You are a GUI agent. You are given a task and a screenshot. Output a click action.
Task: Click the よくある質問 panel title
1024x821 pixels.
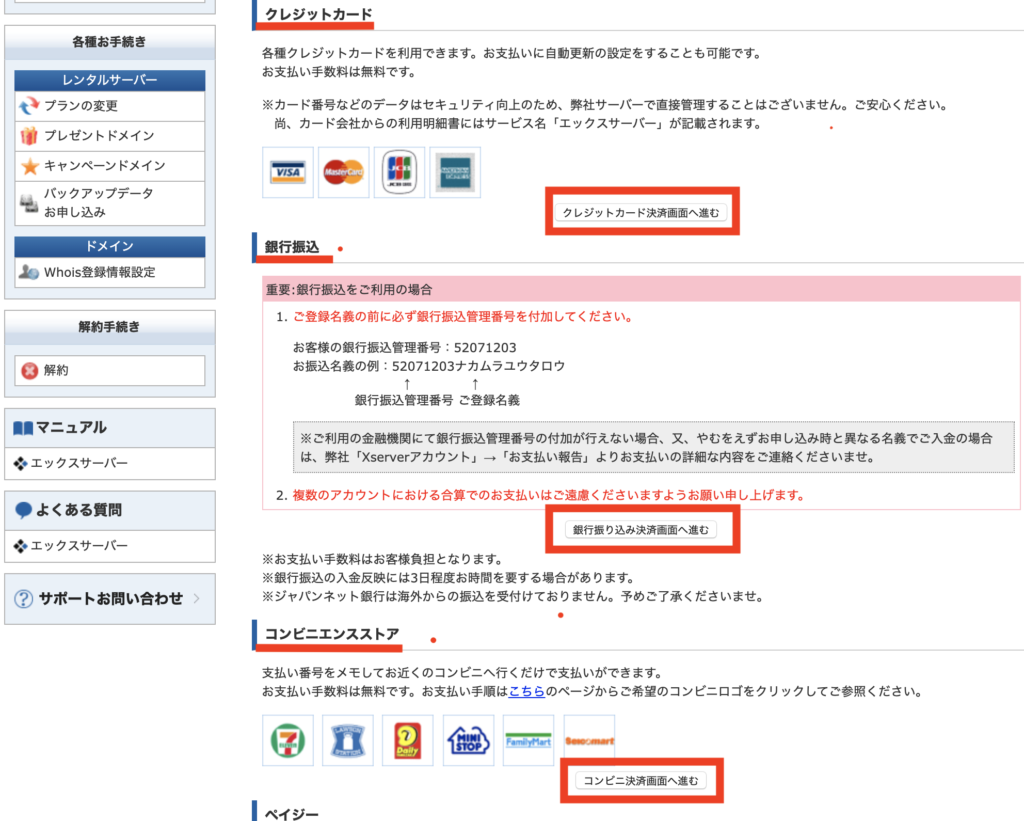click(x=78, y=510)
